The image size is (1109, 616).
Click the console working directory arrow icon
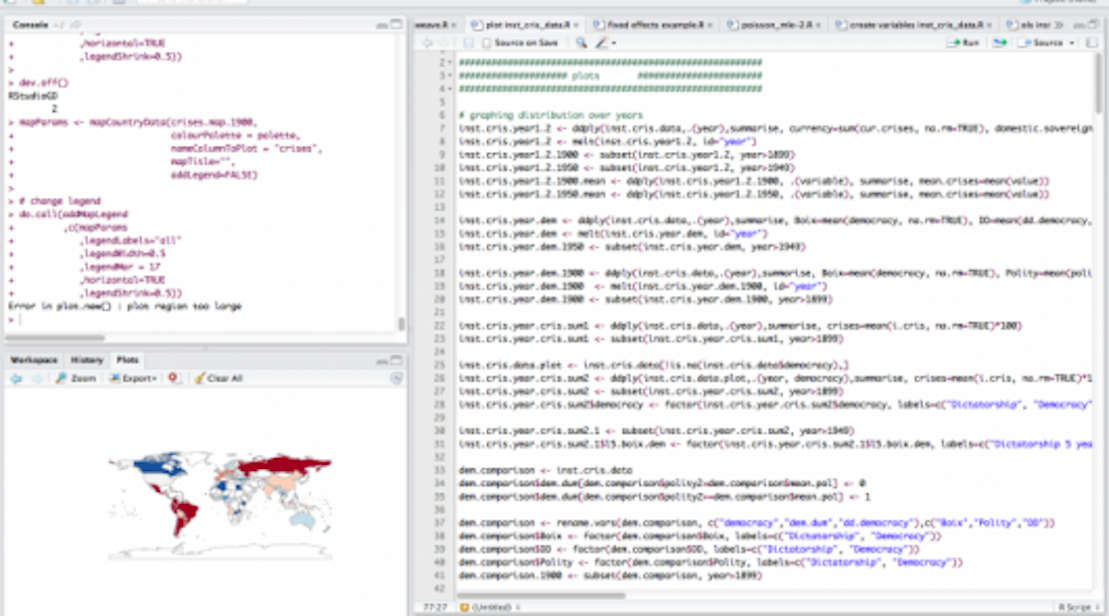[75, 25]
